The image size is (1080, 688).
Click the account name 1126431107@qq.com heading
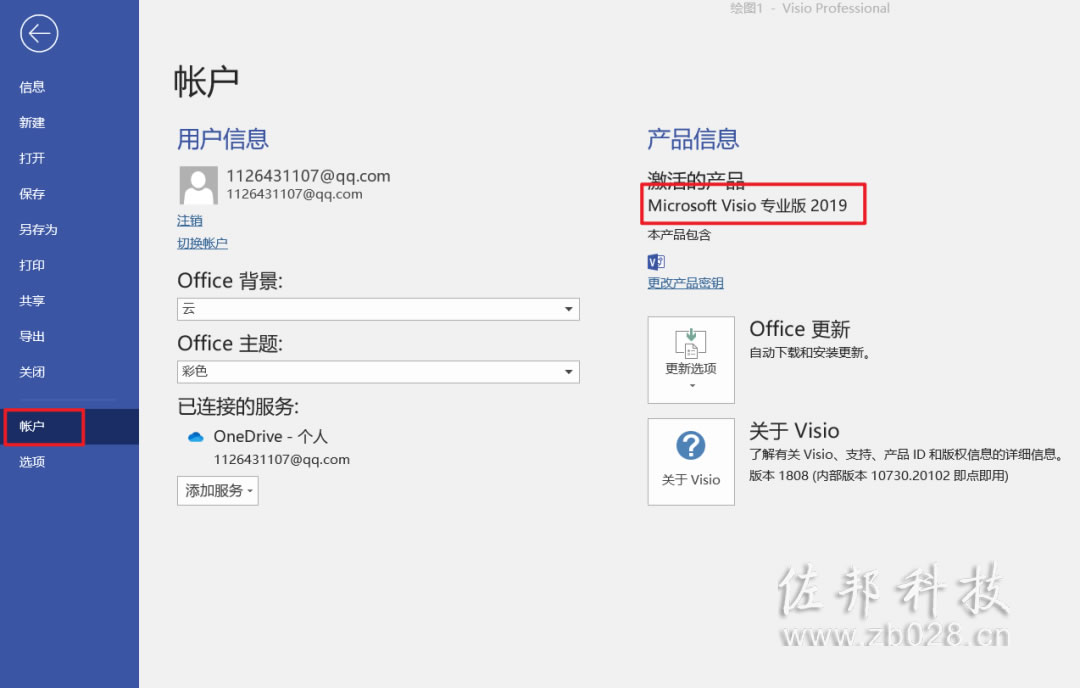pyautogui.click(x=308, y=176)
